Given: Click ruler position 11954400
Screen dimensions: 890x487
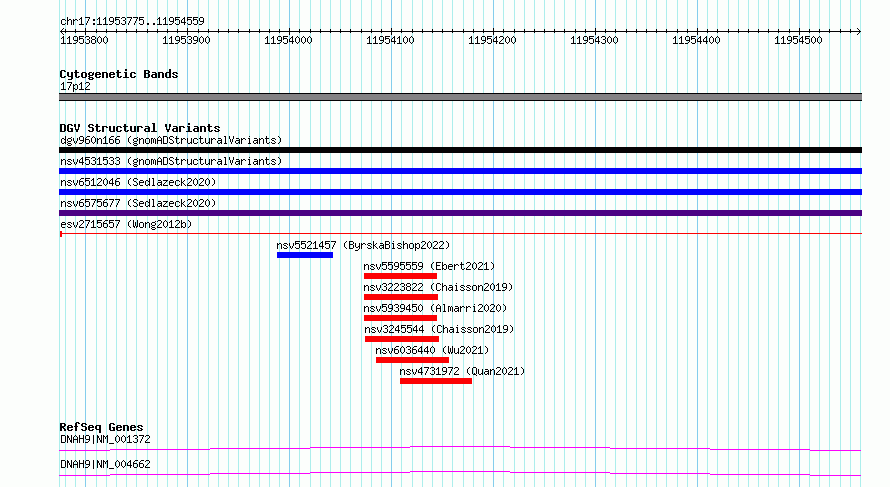Looking at the screenshot, I should (696, 40).
